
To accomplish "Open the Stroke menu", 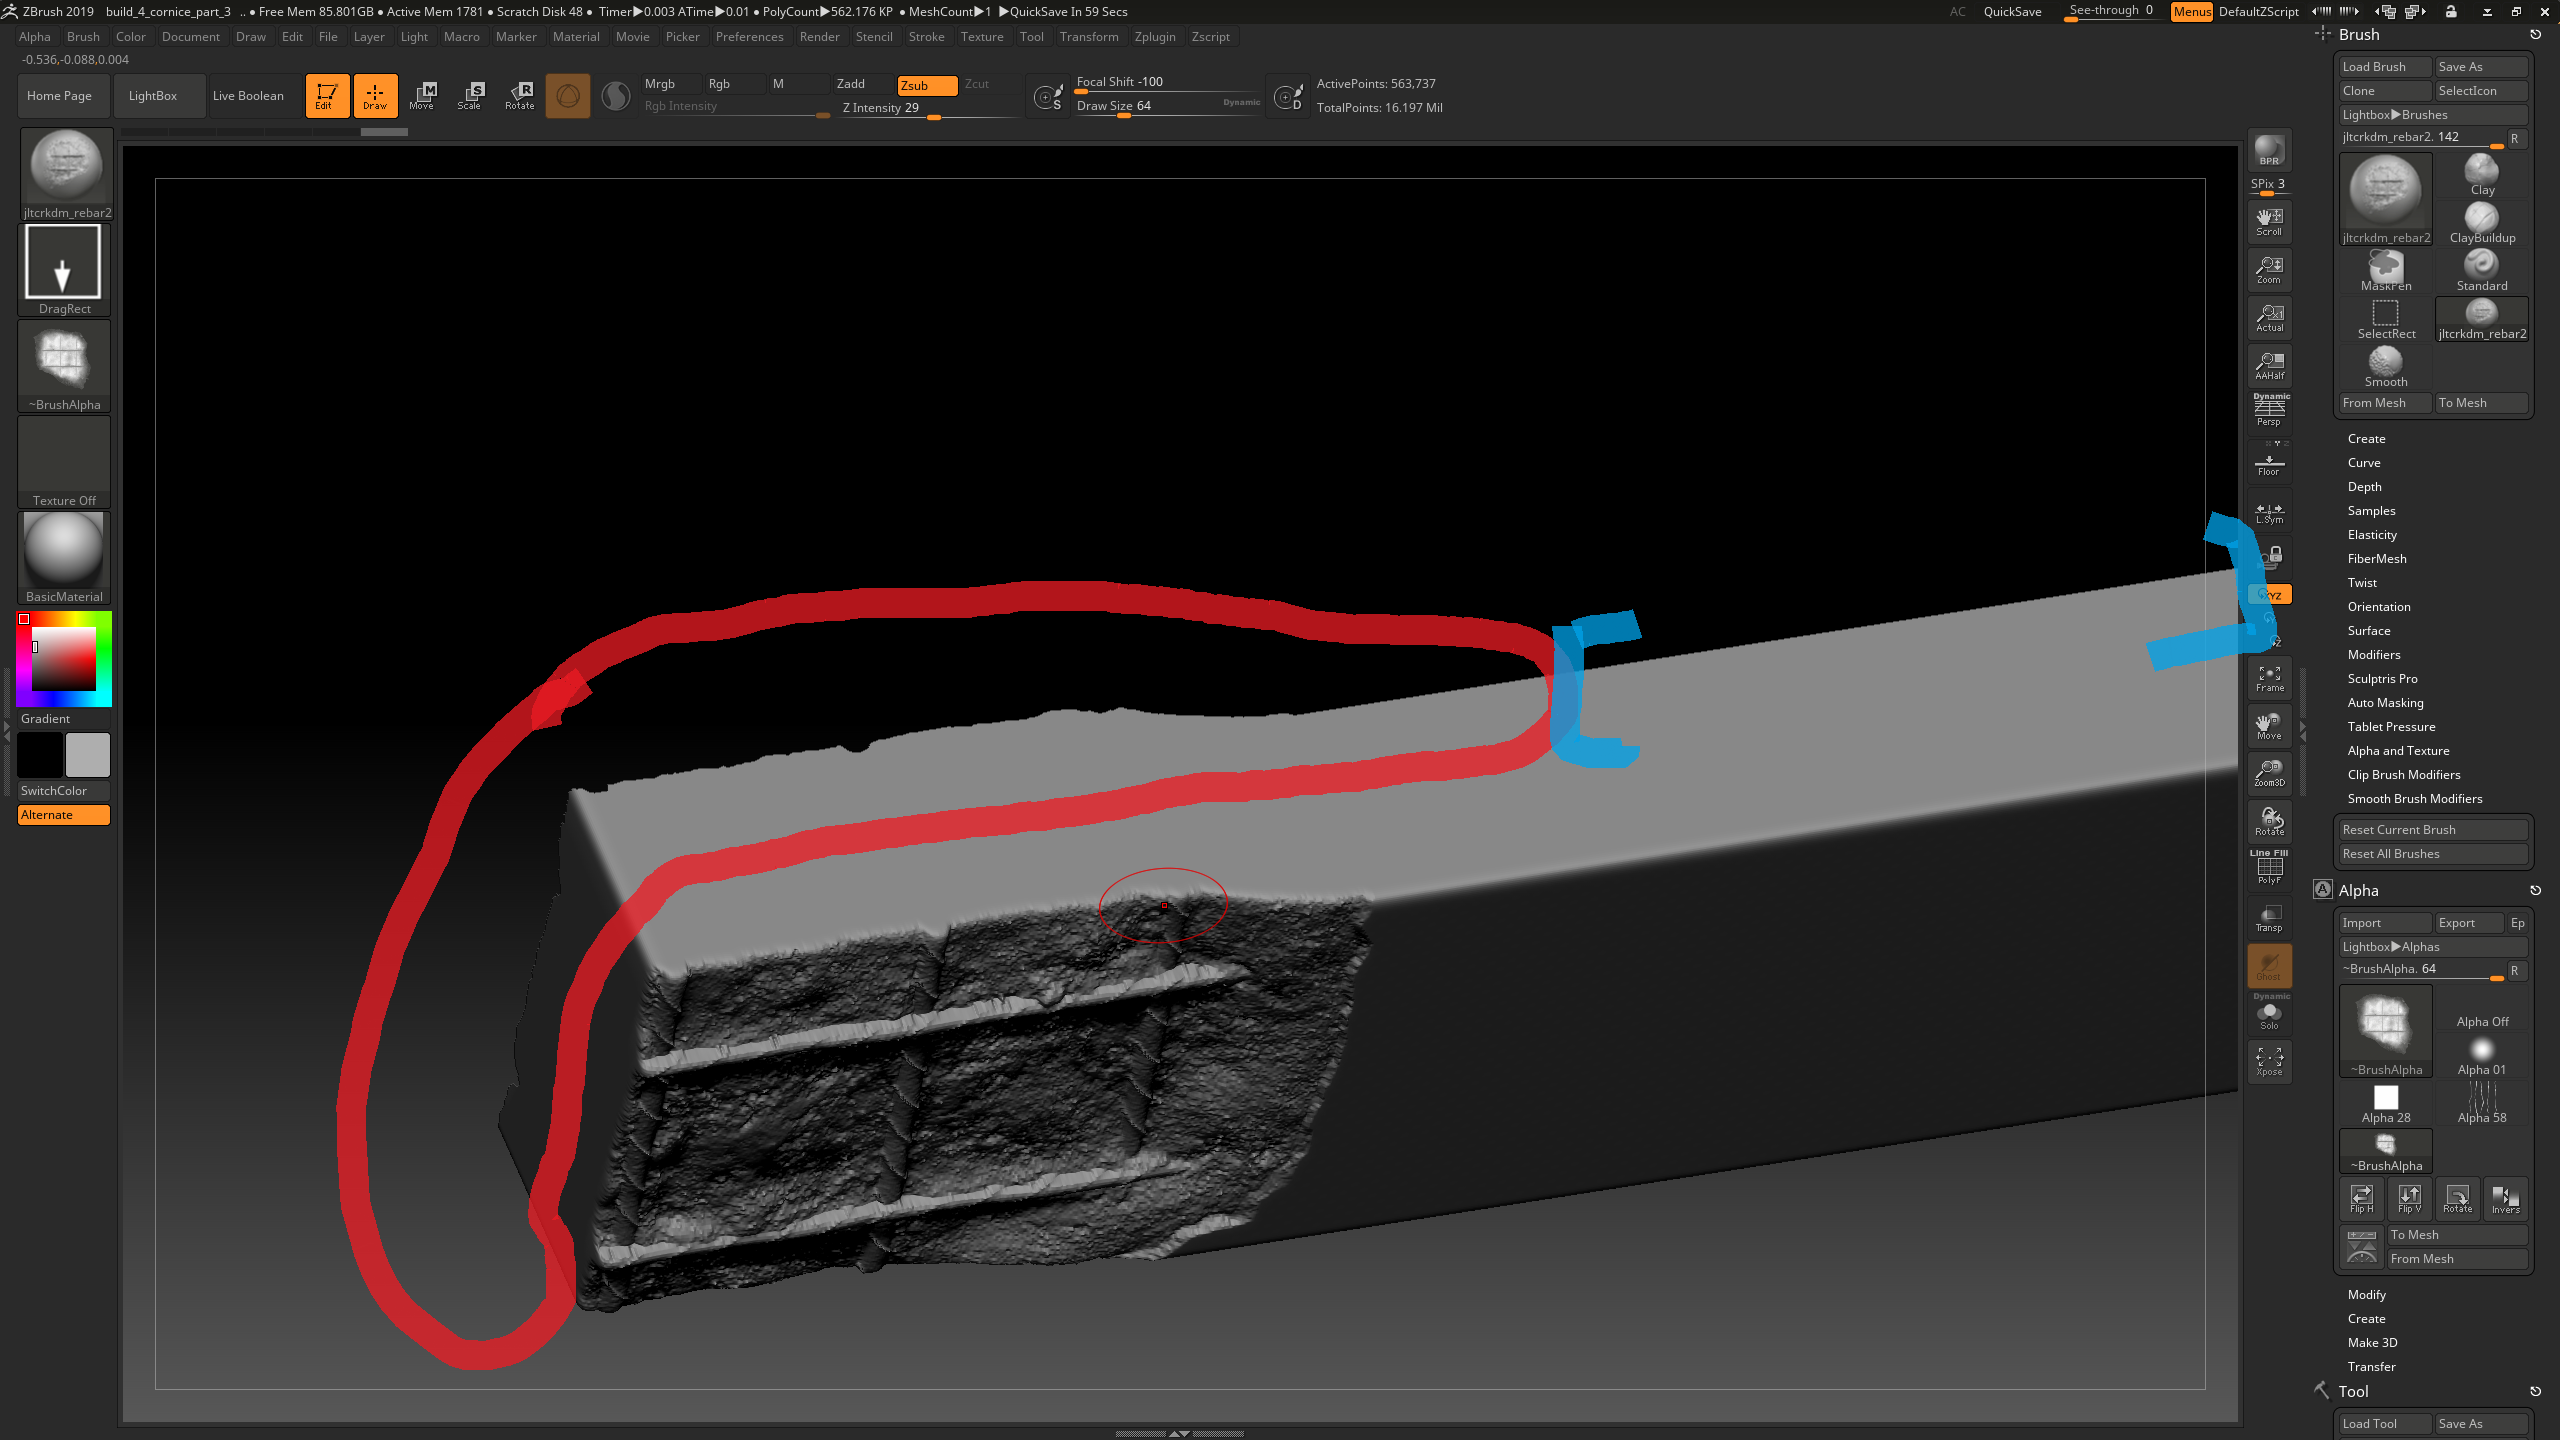I will click(x=926, y=37).
